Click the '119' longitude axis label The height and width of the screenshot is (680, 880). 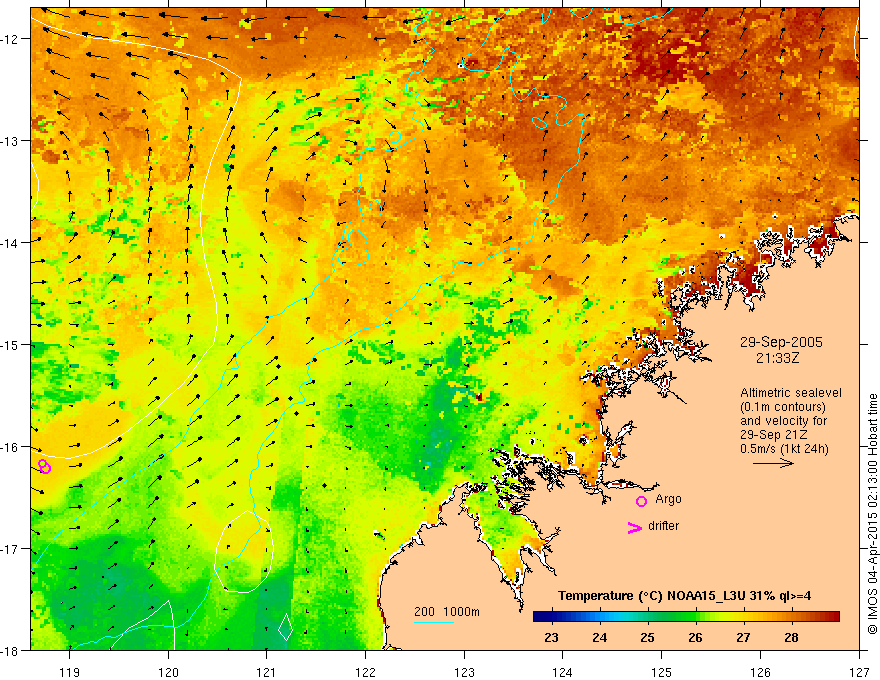70,672
